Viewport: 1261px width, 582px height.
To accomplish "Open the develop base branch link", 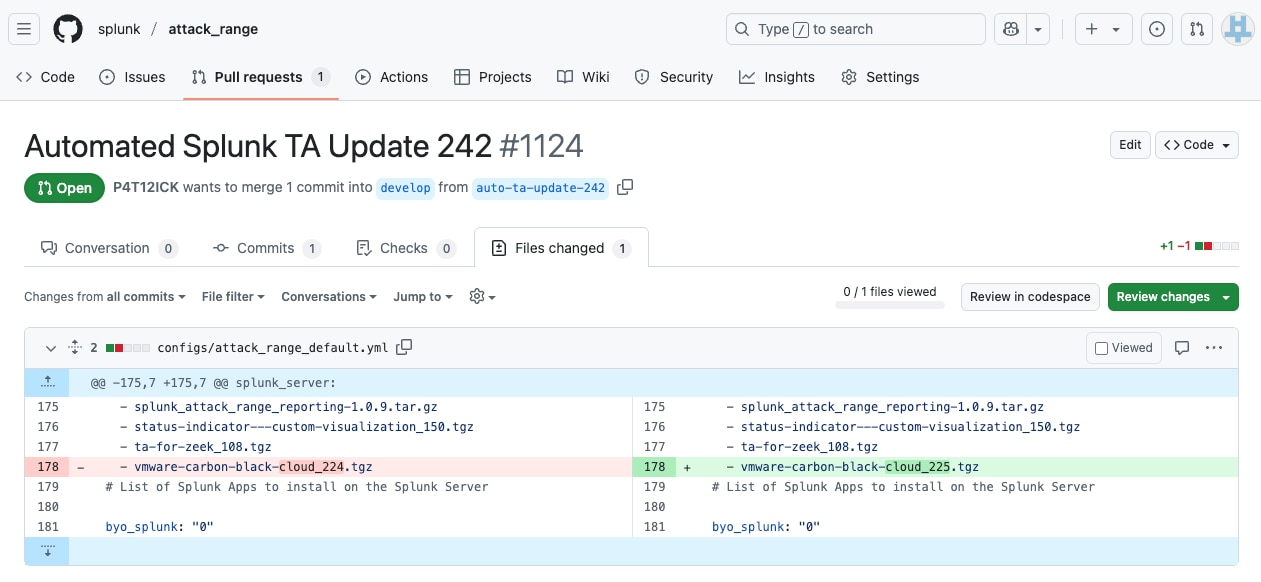I will (406, 188).
